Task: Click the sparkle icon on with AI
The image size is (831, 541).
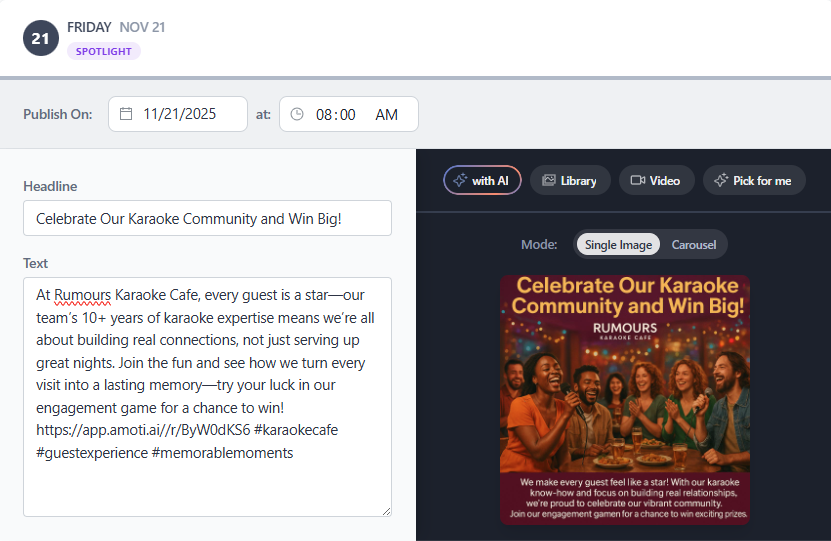Action: pos(460,181)
